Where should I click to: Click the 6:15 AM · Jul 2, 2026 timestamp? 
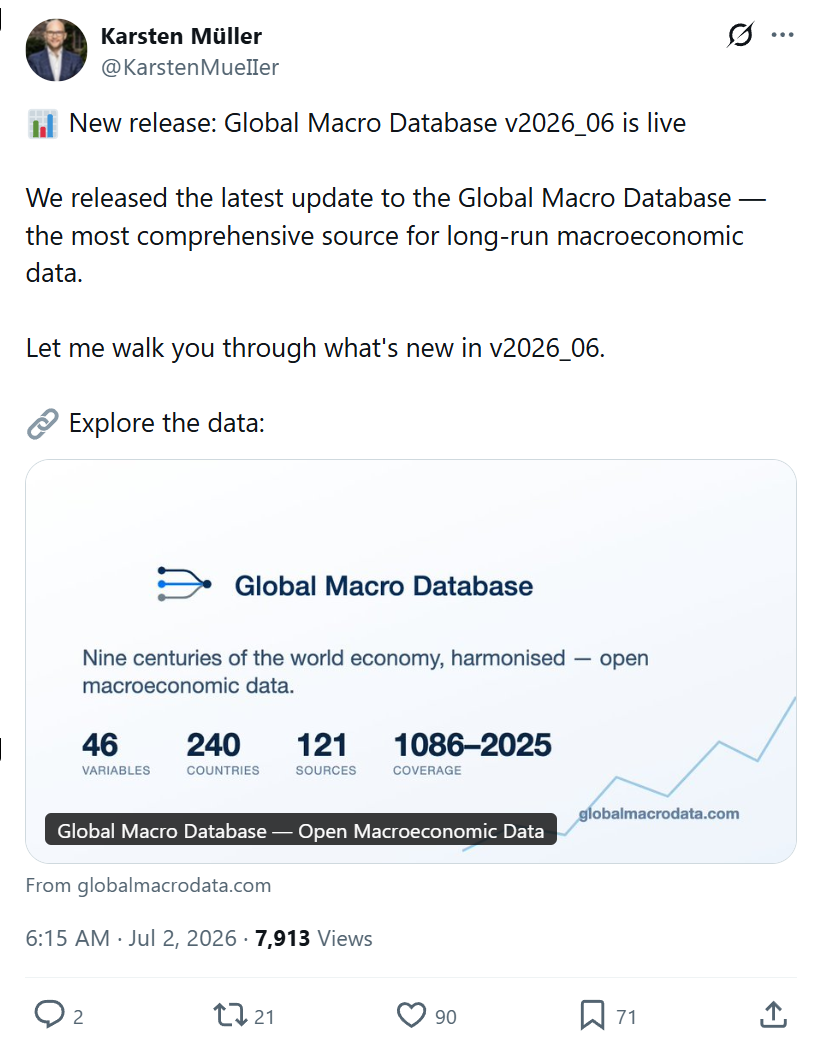point(131,938)
